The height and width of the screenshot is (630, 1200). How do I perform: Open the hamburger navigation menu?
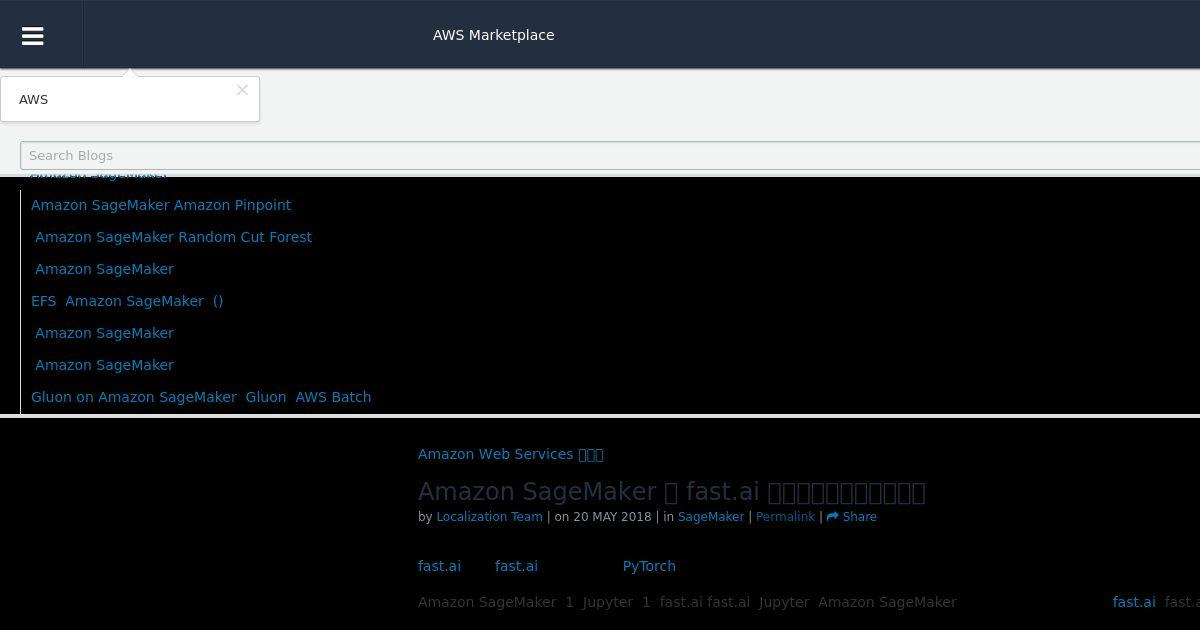click(32, 35)
